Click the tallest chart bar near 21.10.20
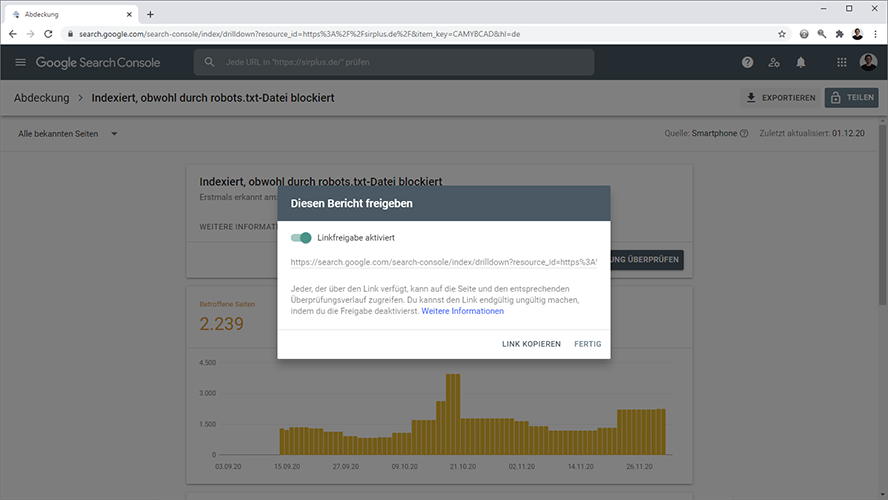The height and width of the screenshot is (500, 888). click(x=452, y=414)
